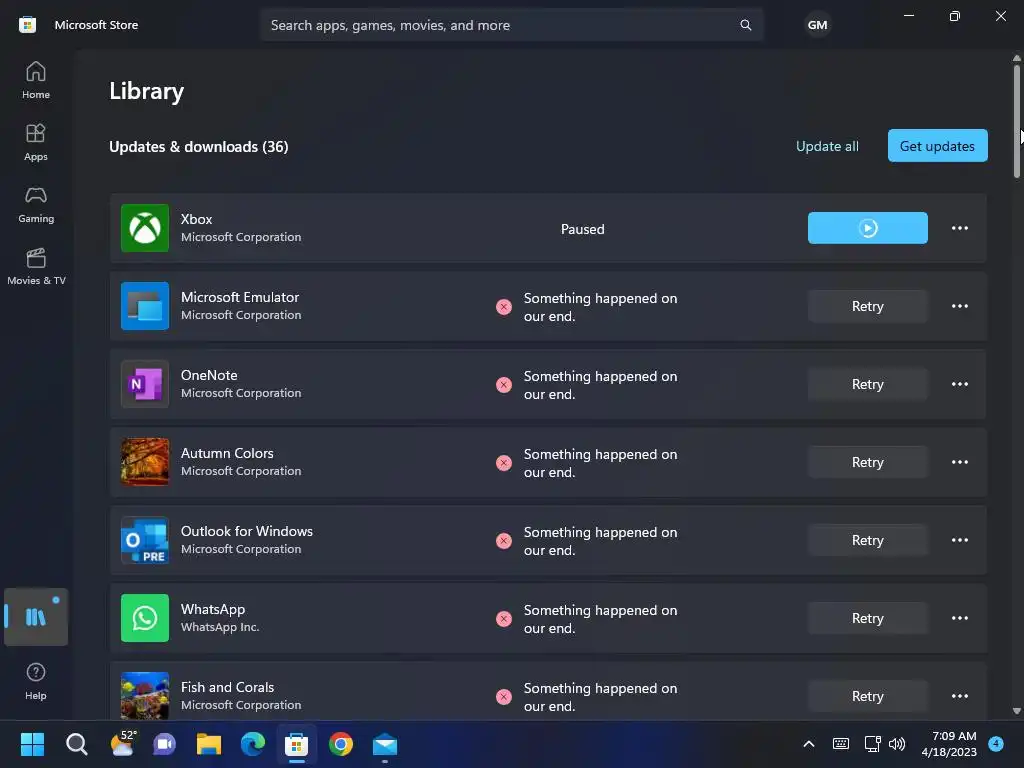Show hidden system tray icons
Screen dimensions: 1024x768
808,744
